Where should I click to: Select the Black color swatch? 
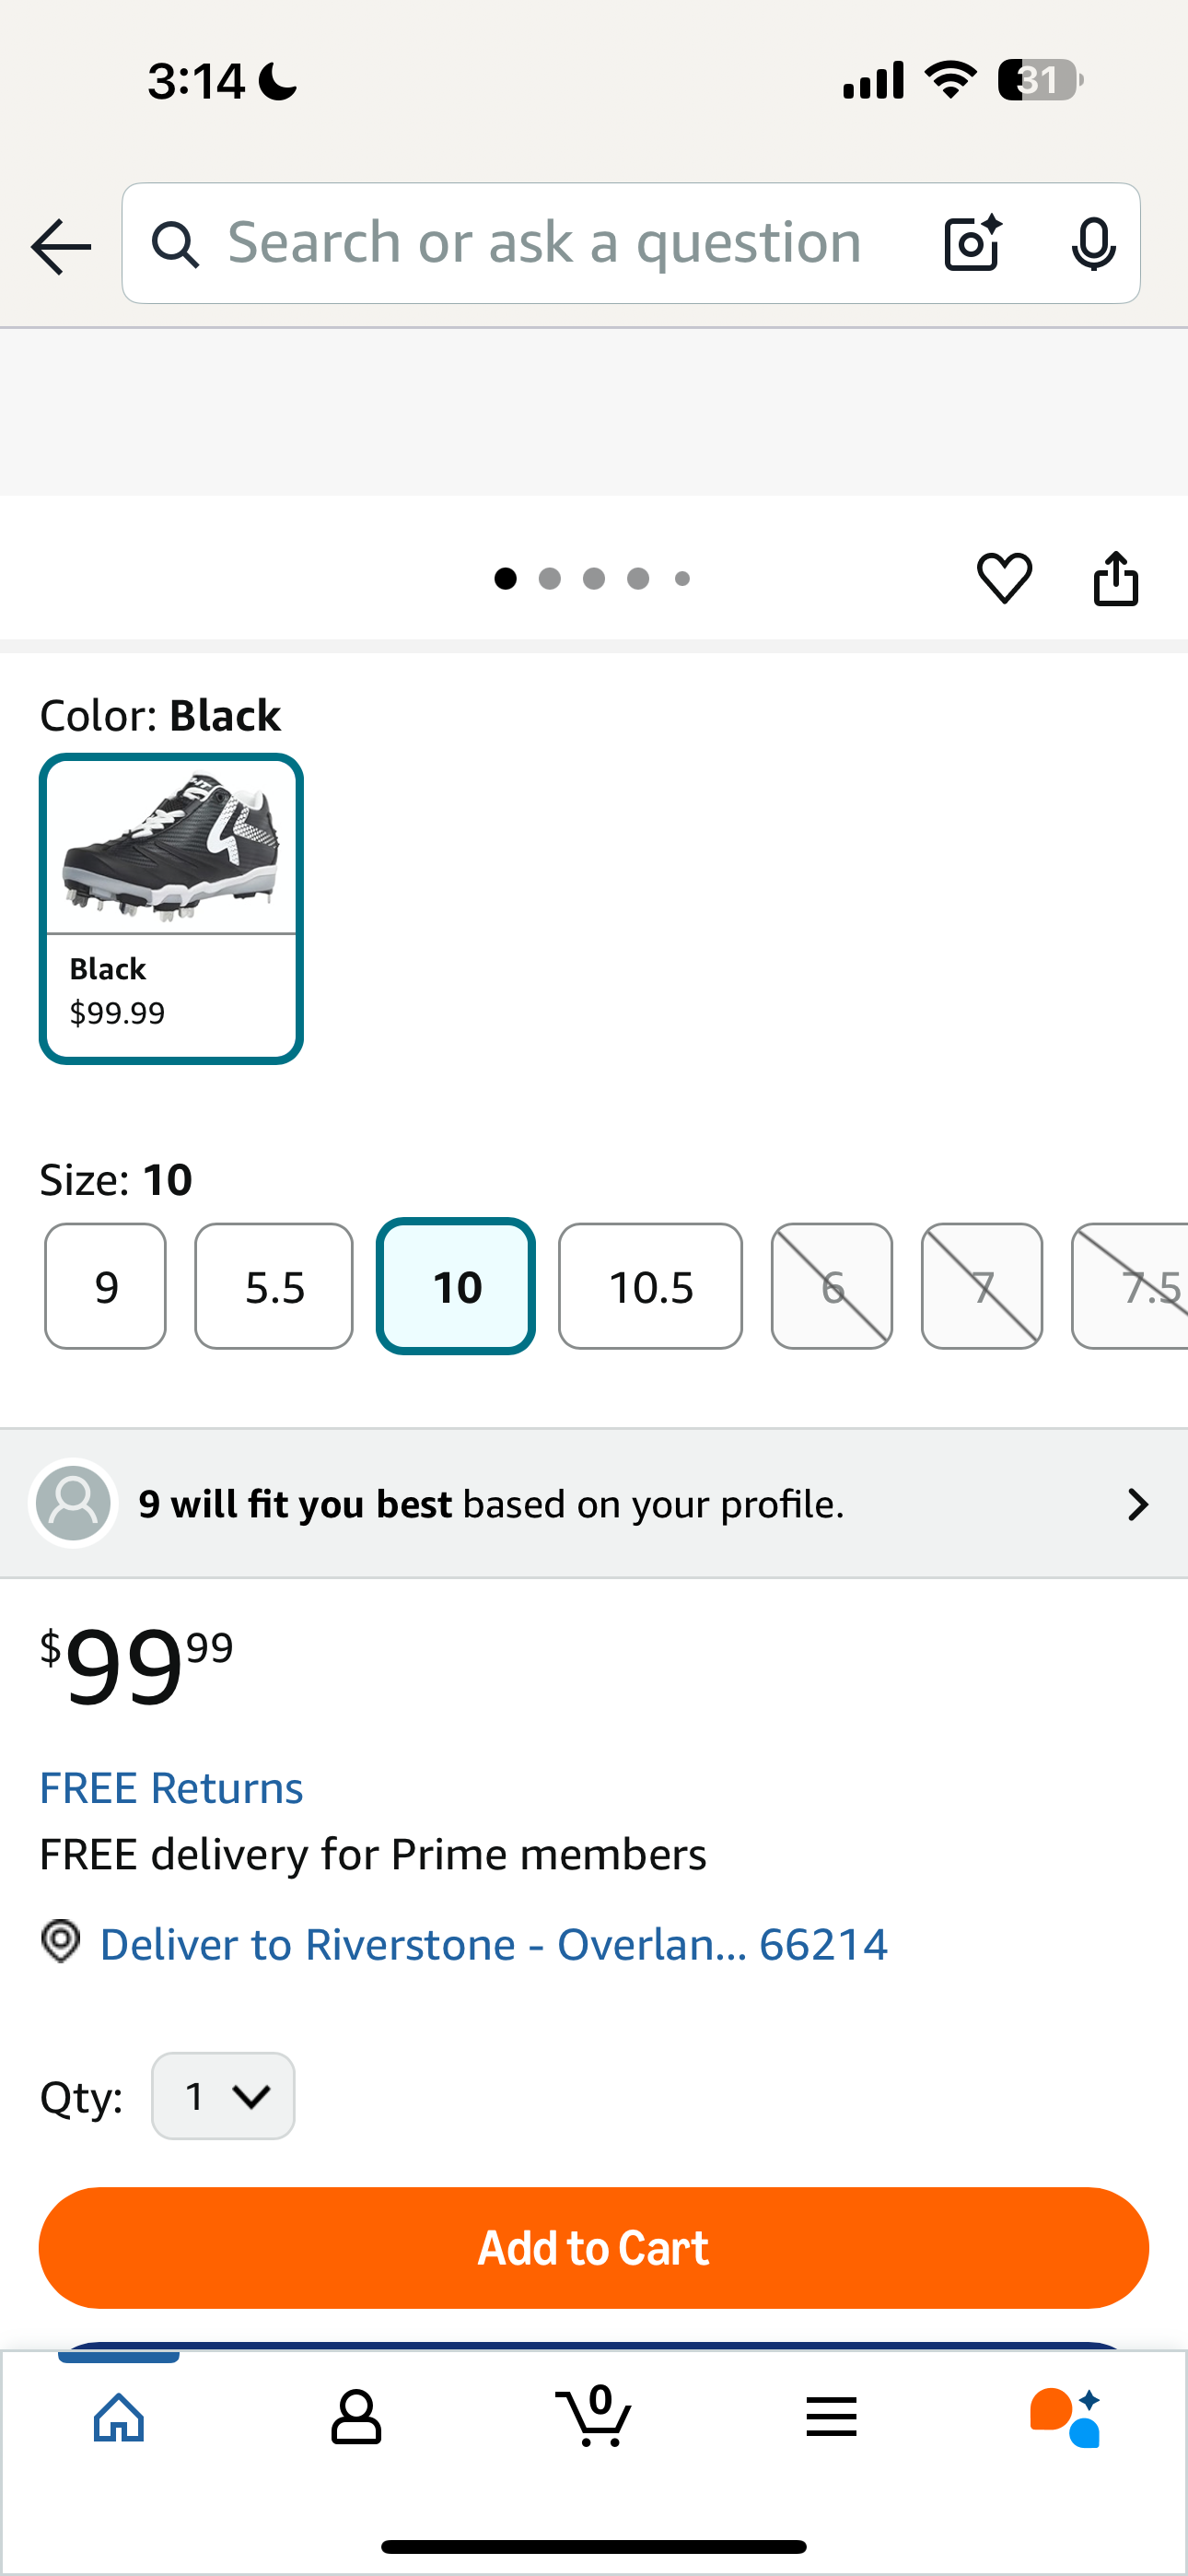click(x=171, y=908)
